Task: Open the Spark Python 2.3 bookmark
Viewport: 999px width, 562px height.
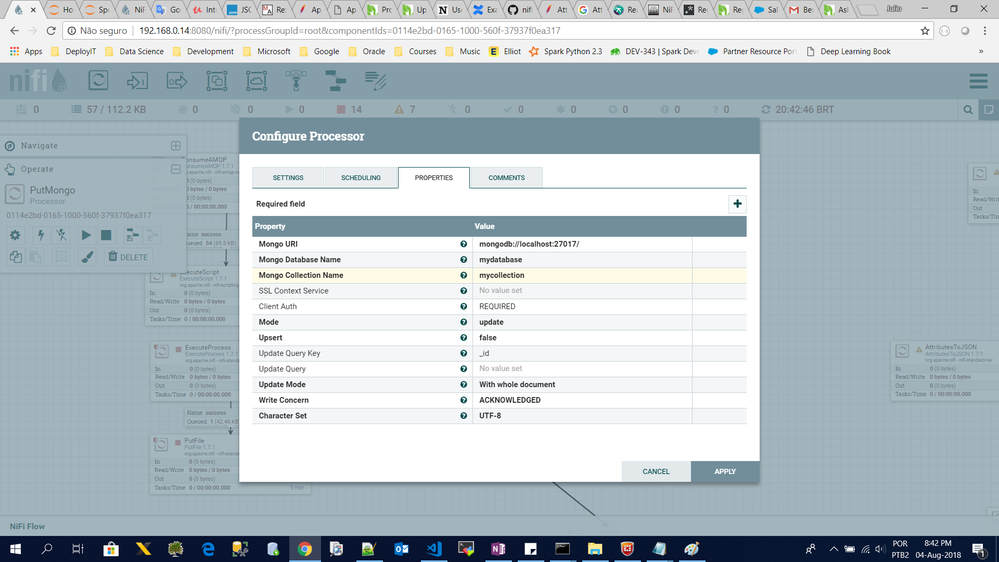Action: click(x=565, y=52)
